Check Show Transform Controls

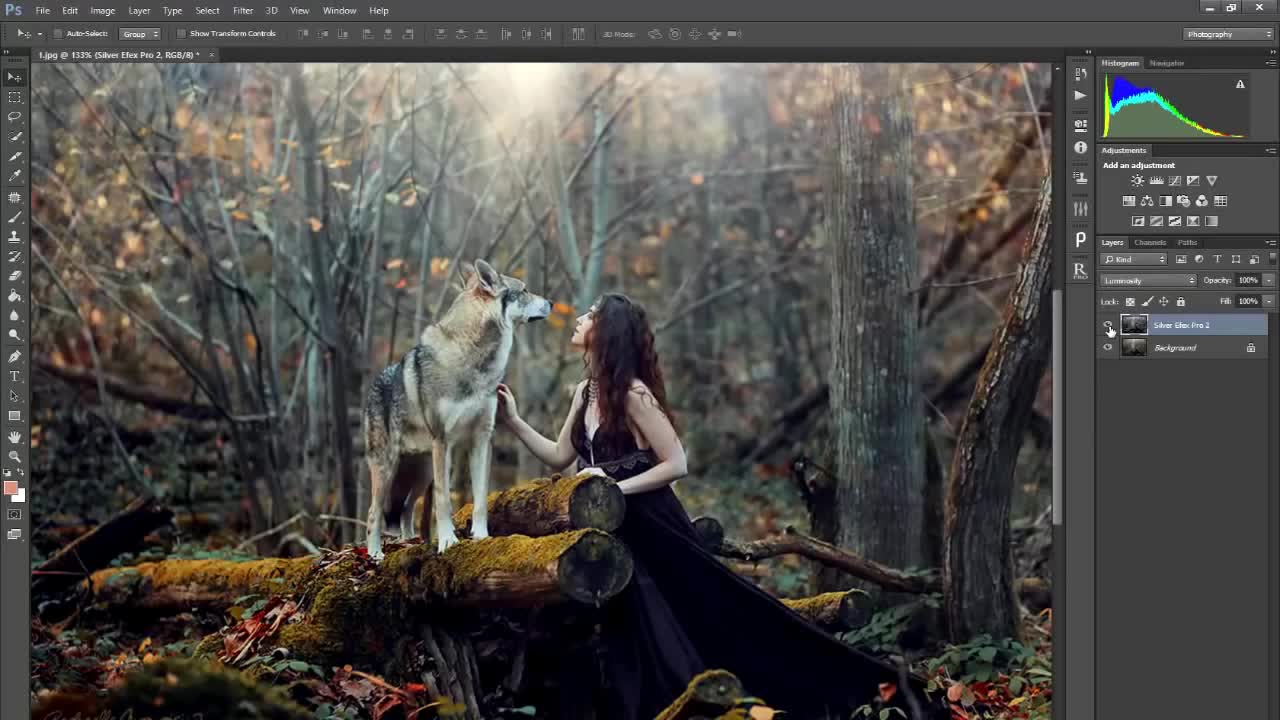(182, 34)
